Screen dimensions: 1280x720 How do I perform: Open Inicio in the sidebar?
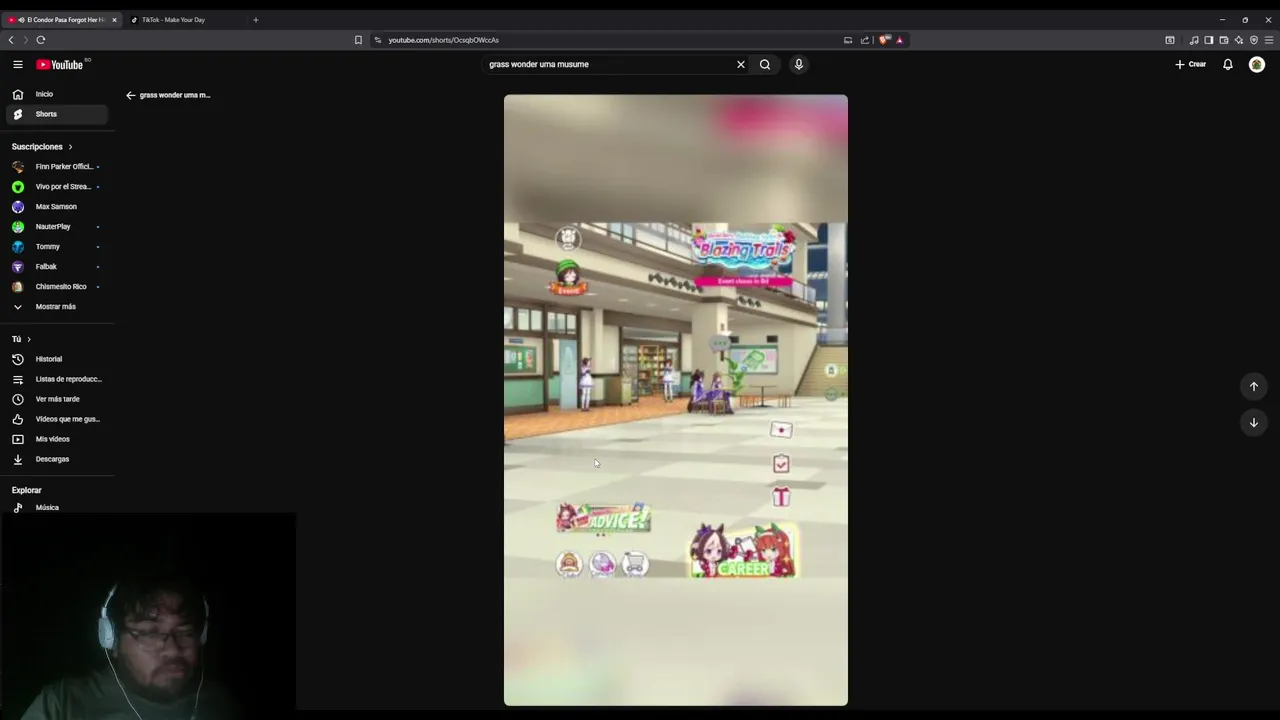57,94
